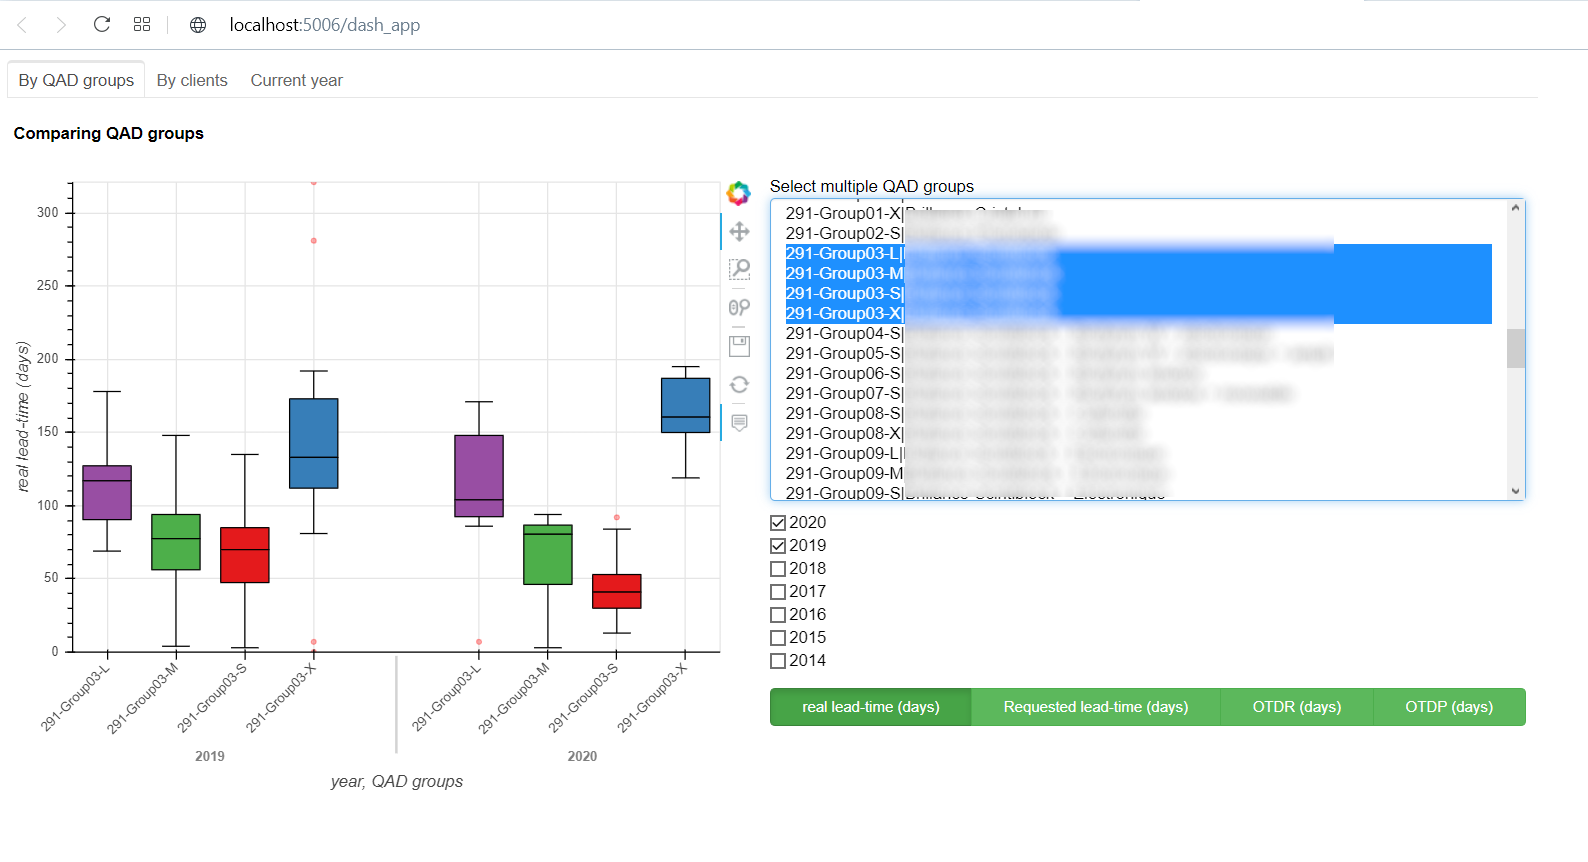Switch to the By clients tab
This screenshot has width=1588, height=862.
[192, 80]
